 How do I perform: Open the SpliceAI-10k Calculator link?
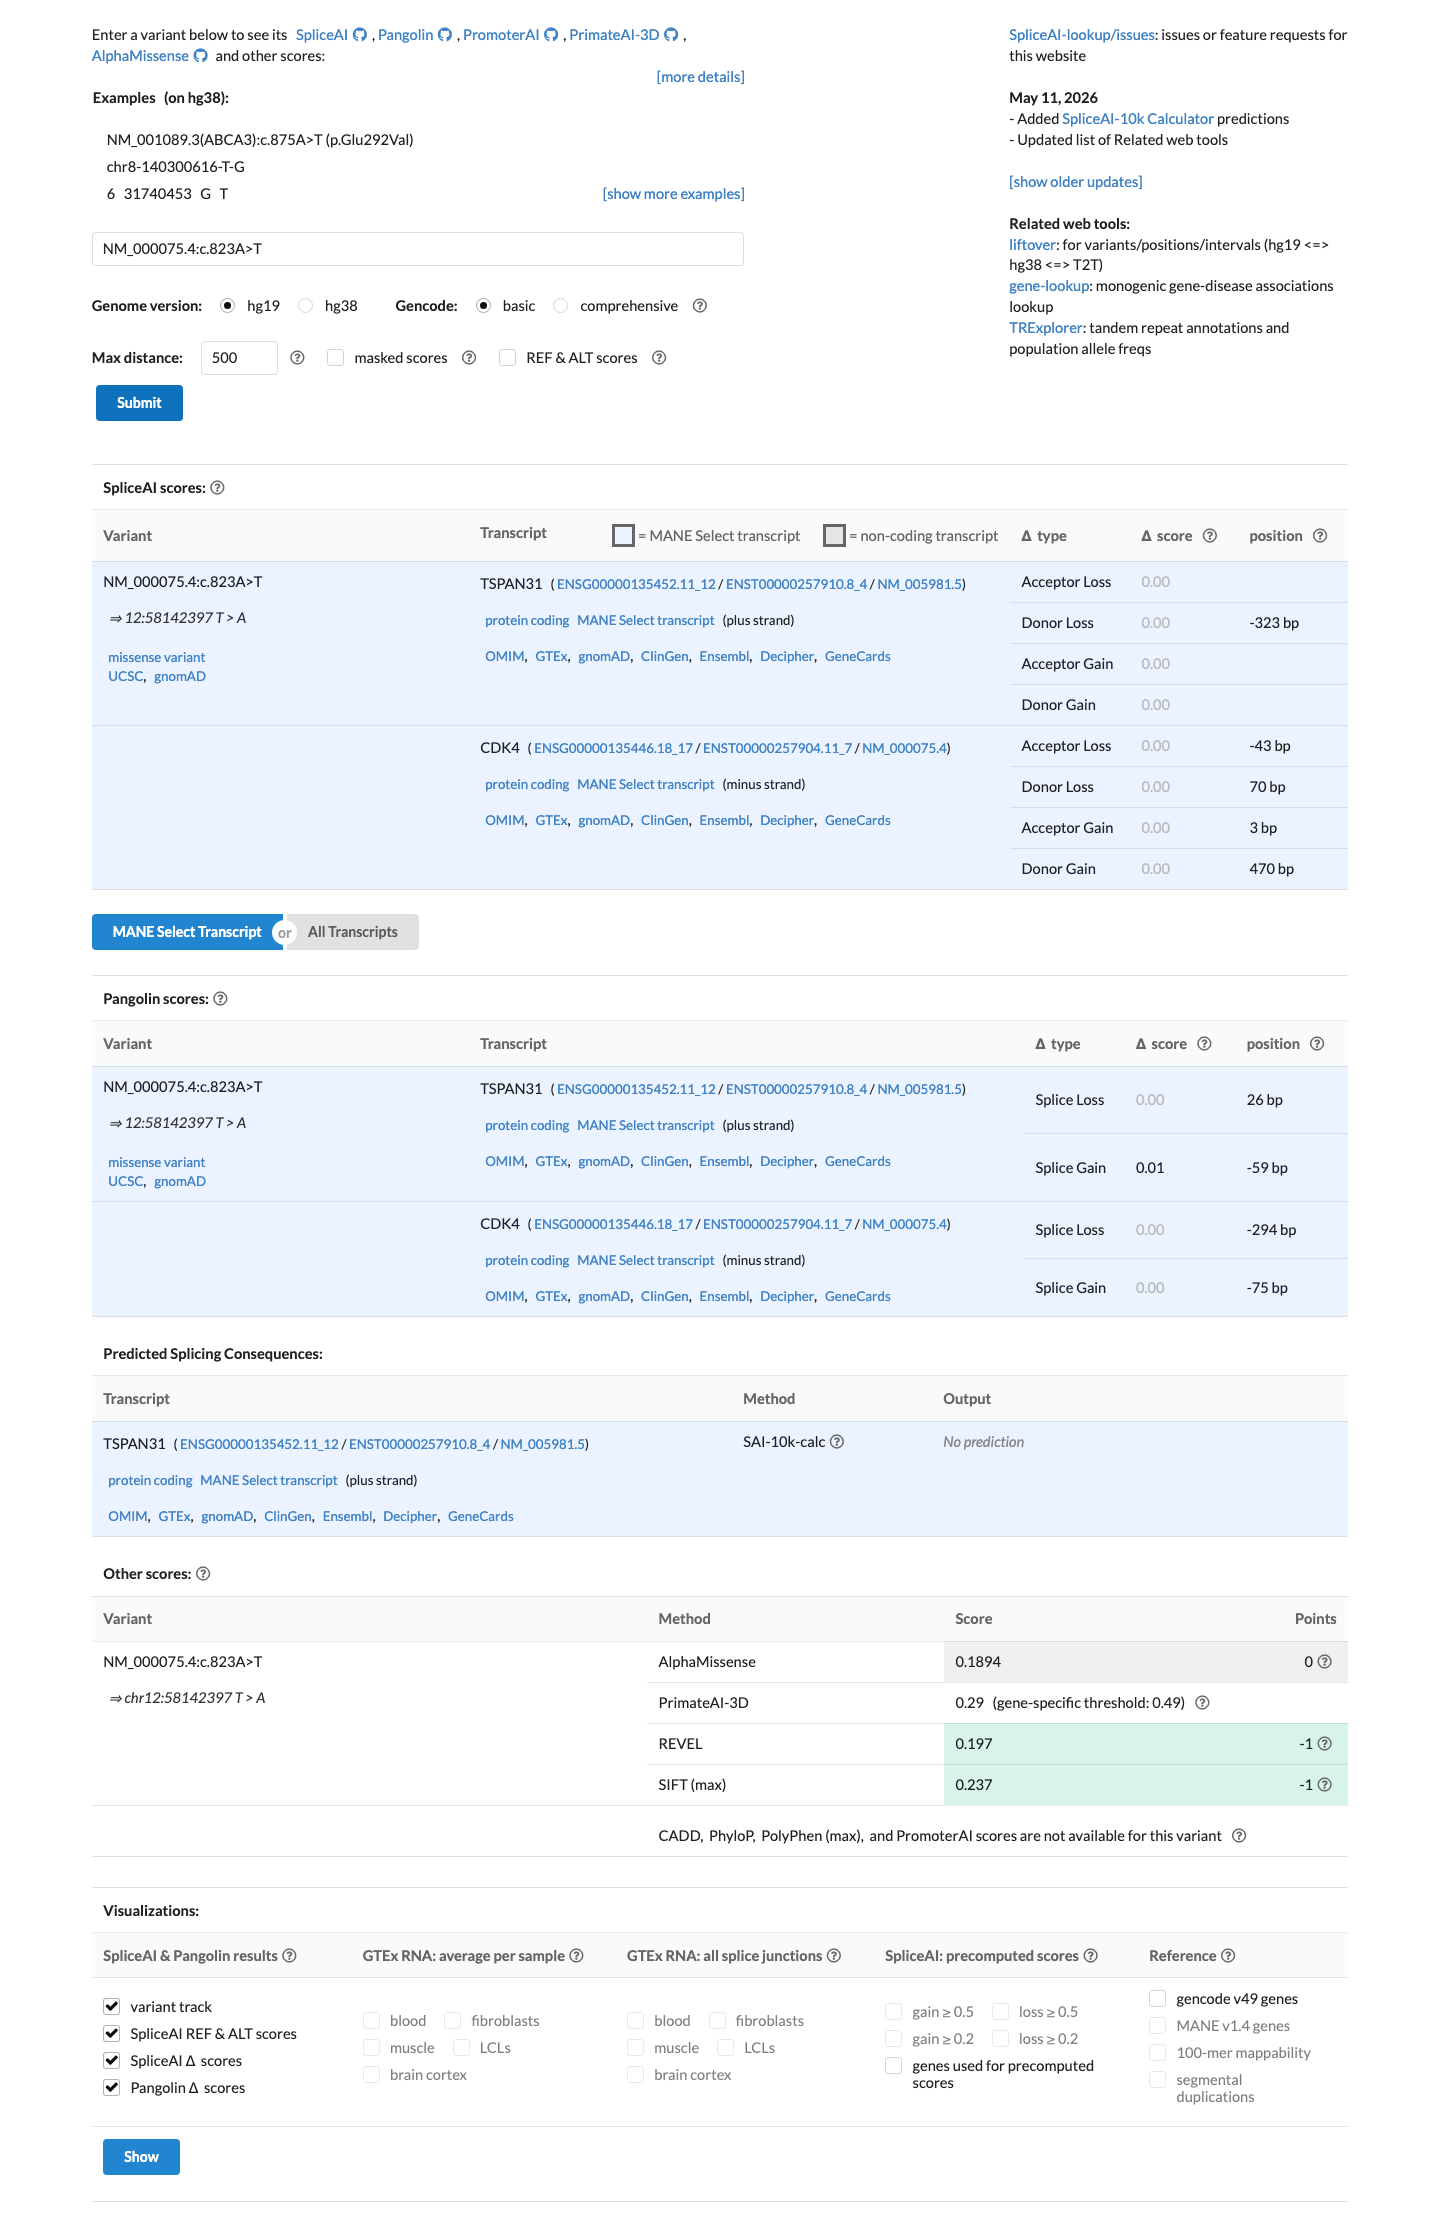(1138, 119)
